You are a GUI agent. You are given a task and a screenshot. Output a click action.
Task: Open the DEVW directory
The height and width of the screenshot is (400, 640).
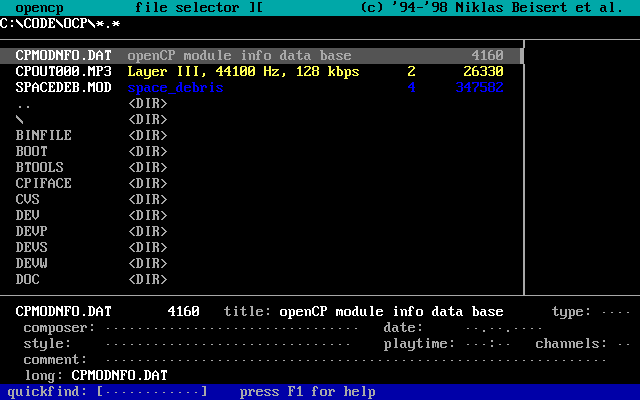click(x=32, y=264)
